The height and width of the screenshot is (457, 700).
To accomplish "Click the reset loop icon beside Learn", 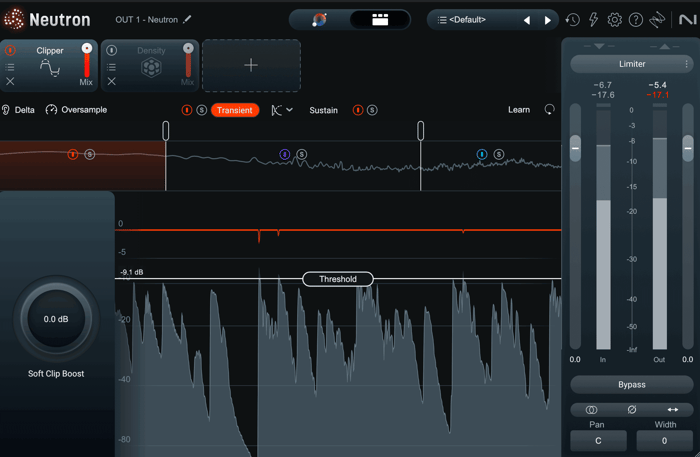I will point(550,110).
